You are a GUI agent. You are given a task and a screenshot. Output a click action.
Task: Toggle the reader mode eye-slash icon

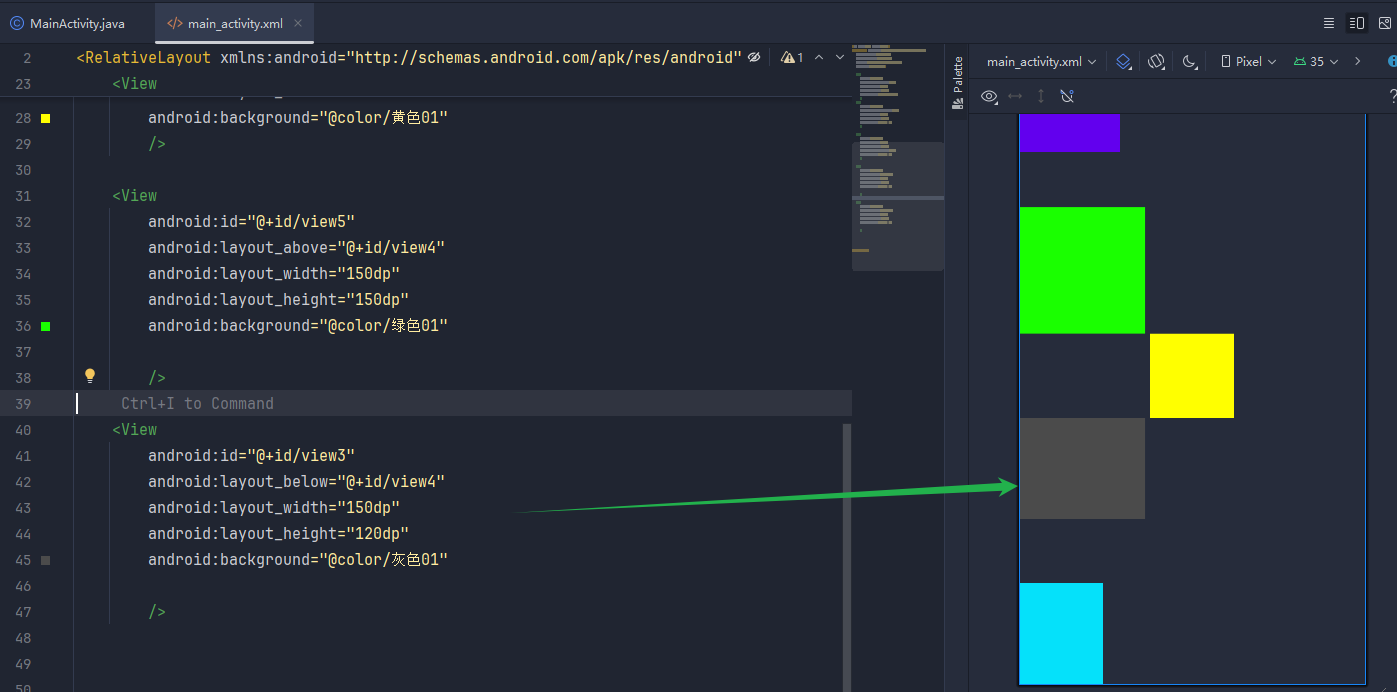click(754, 58)
